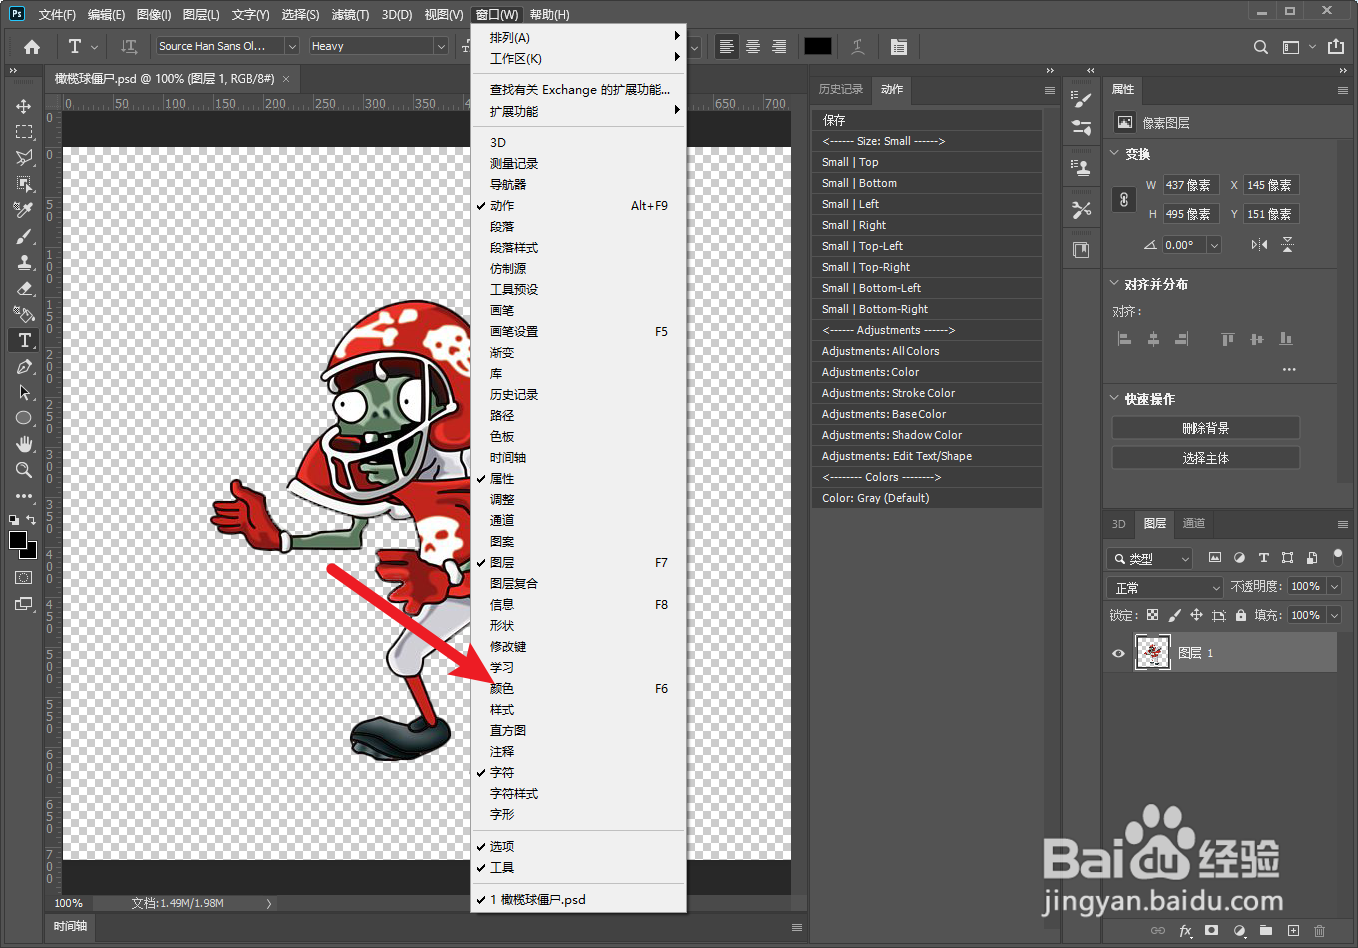Toggle Quick Mask mode
The image size is (1358, 948).
24,578
